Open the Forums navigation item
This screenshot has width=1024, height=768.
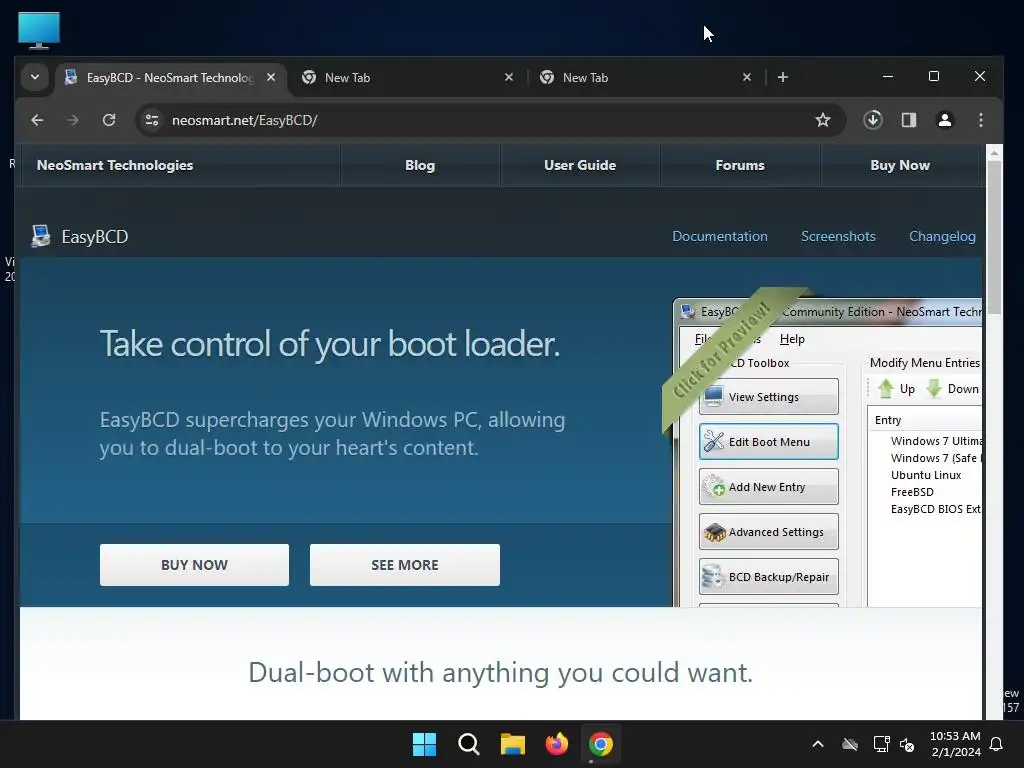pyautogui.click(x=740, y=165)
